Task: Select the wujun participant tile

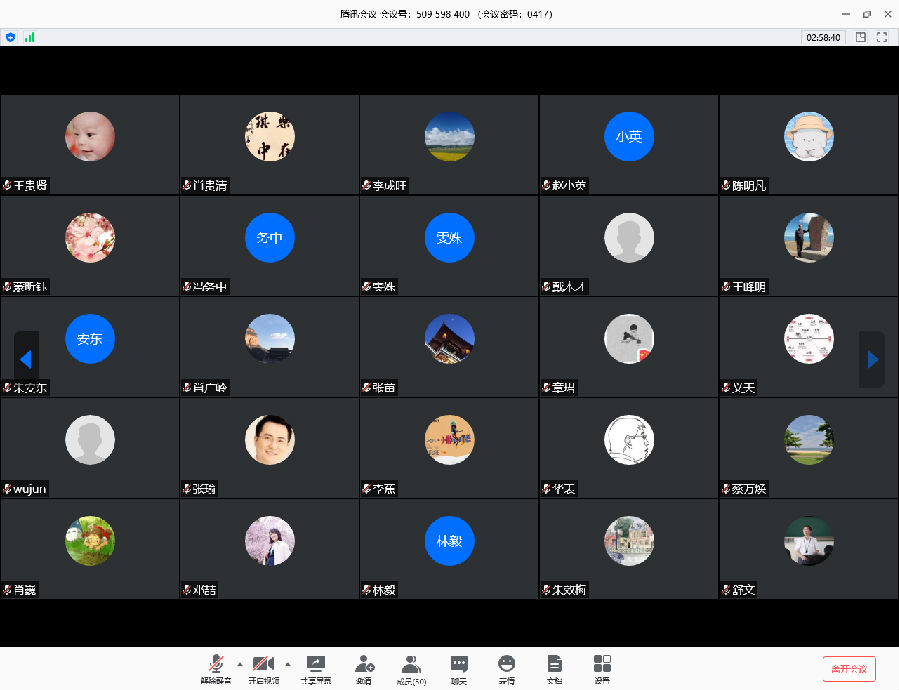Action: click(x=90, y=447)
